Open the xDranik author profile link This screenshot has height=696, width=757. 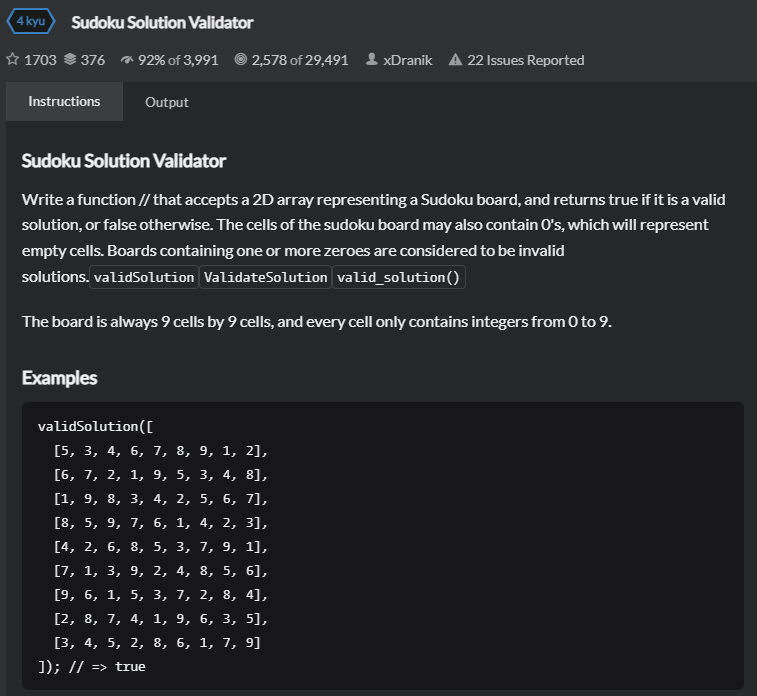pyautogui.click(x=407, y=60)
